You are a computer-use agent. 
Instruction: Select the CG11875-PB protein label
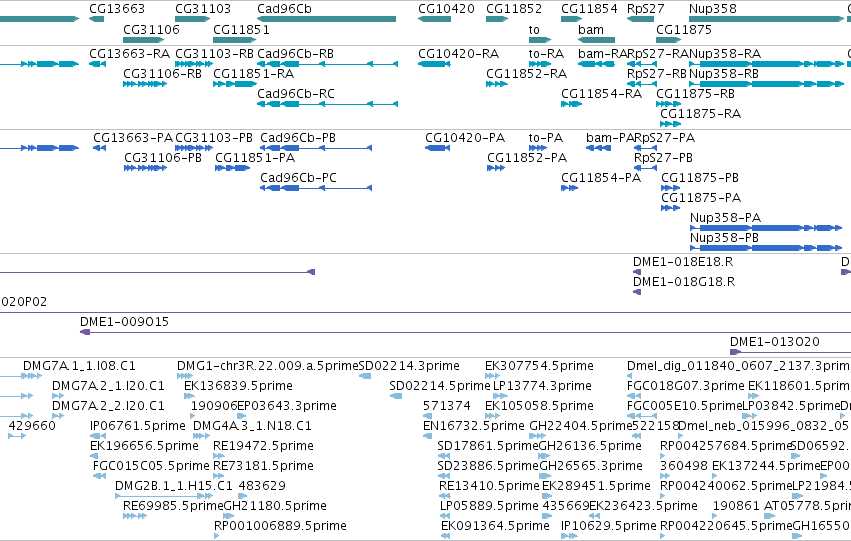700,178
